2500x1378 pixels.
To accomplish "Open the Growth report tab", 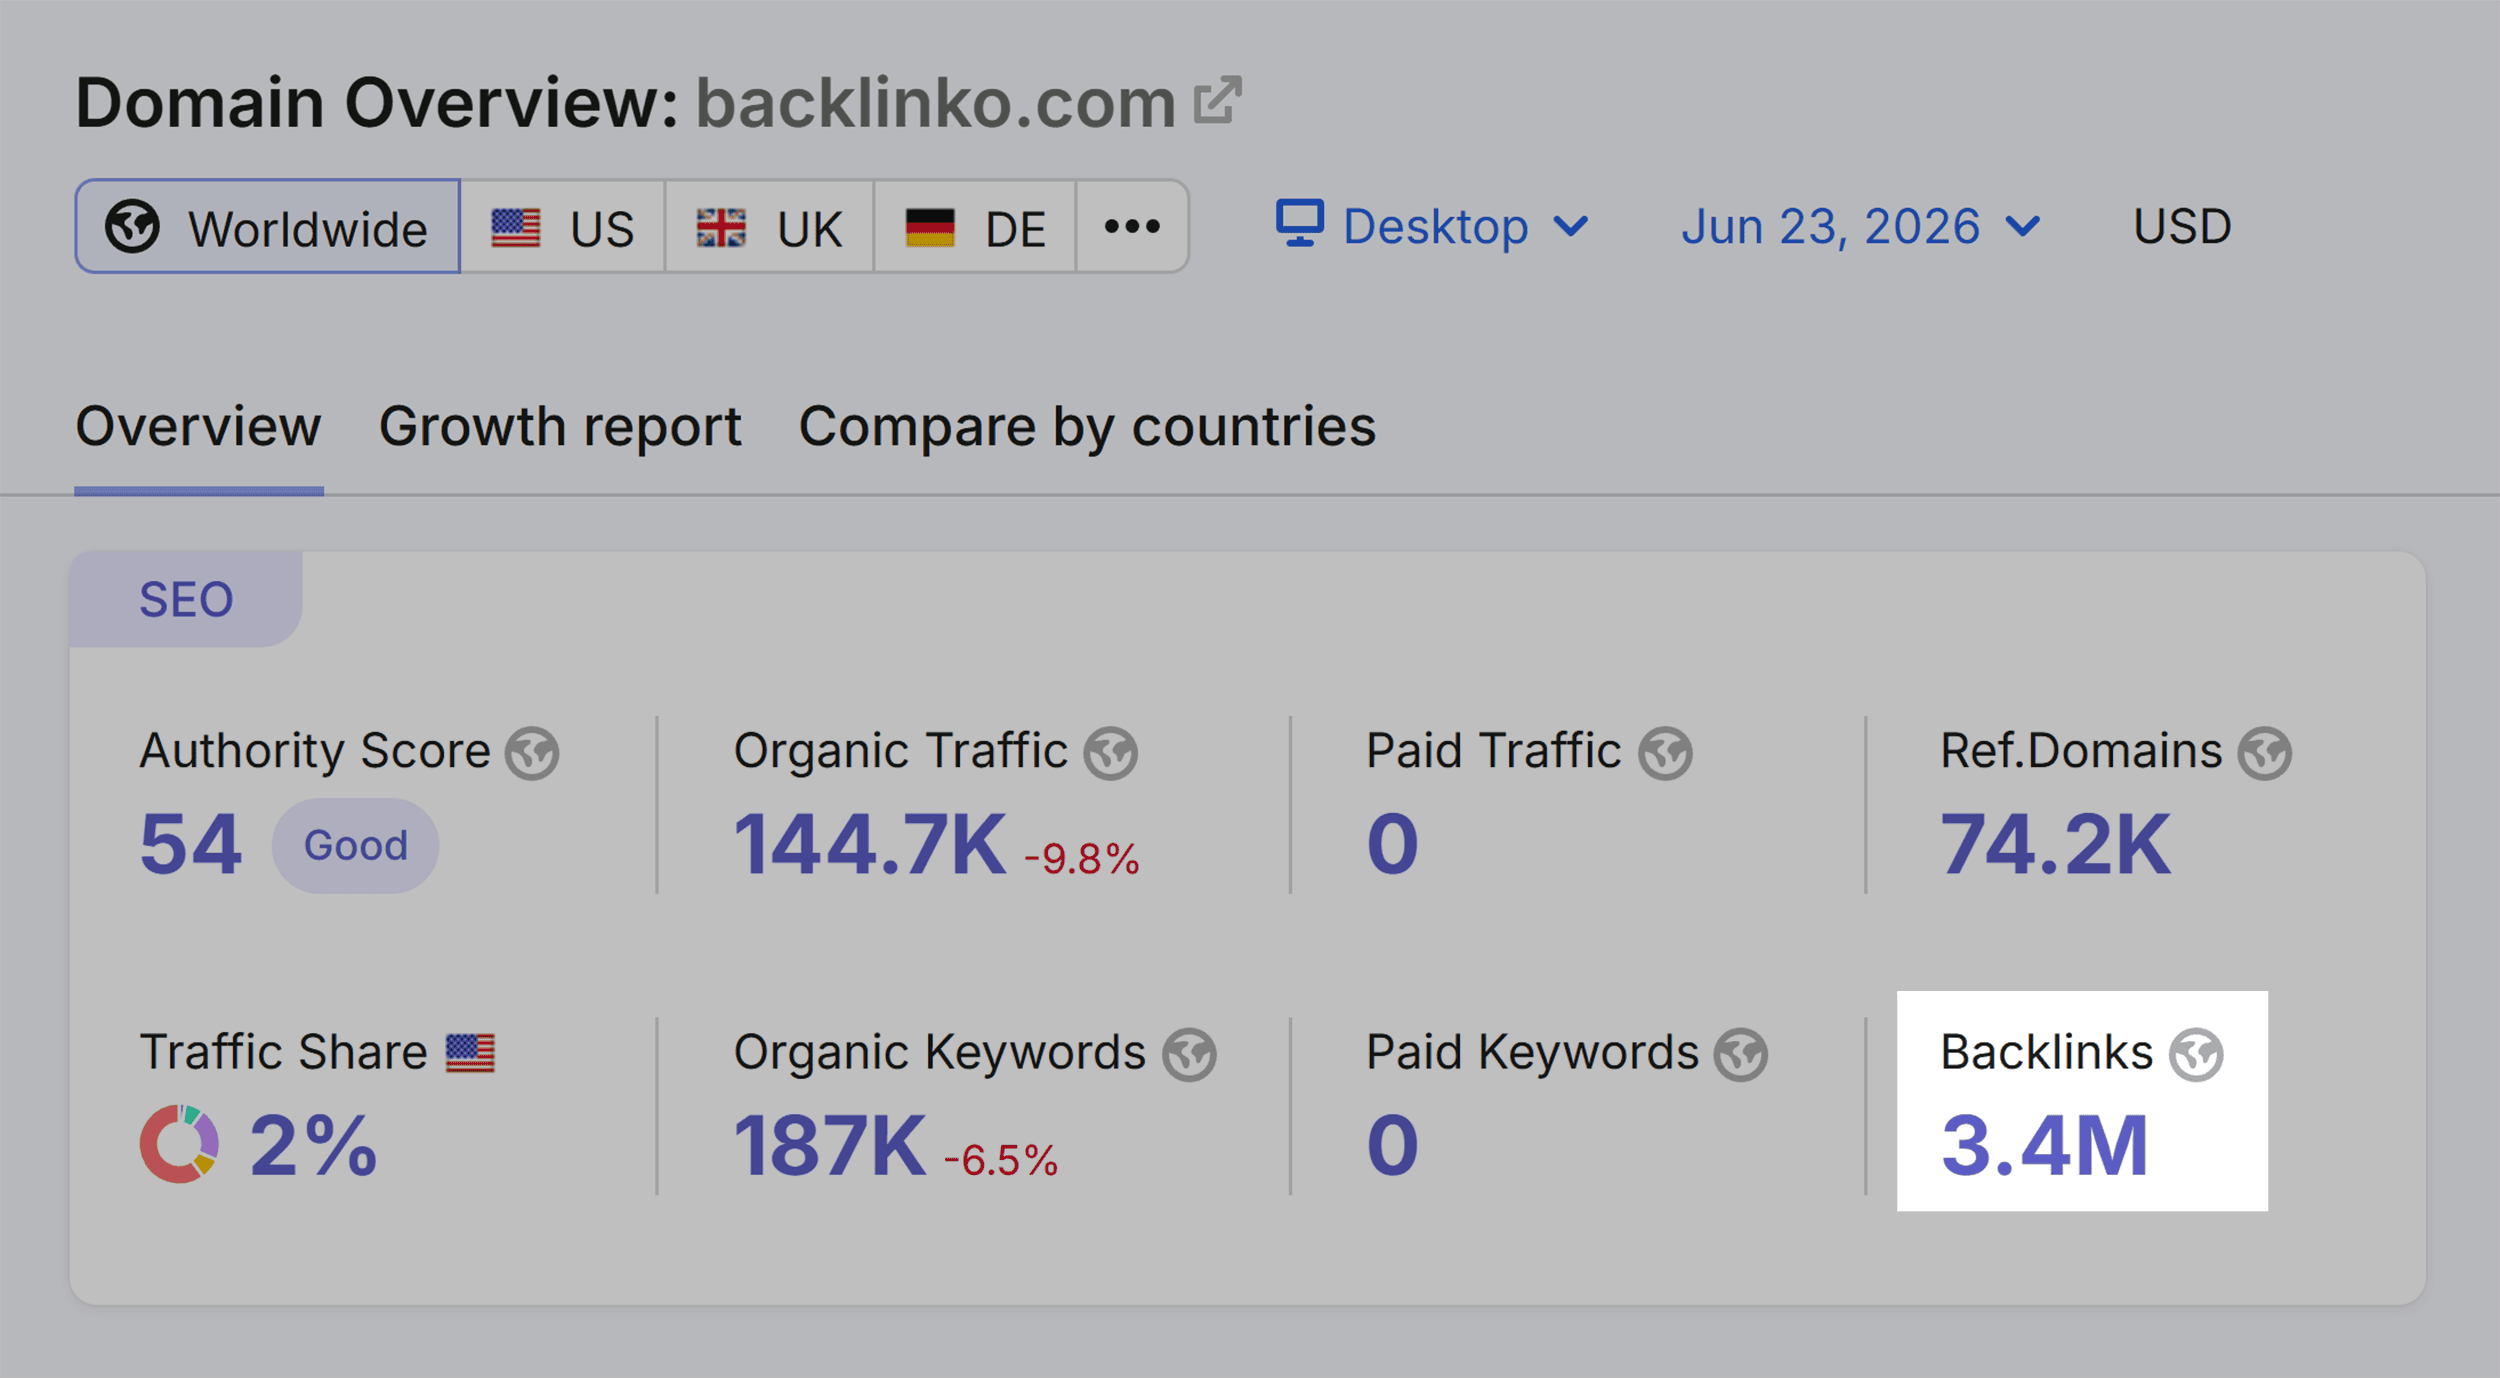I will click(x=560, y=427).
